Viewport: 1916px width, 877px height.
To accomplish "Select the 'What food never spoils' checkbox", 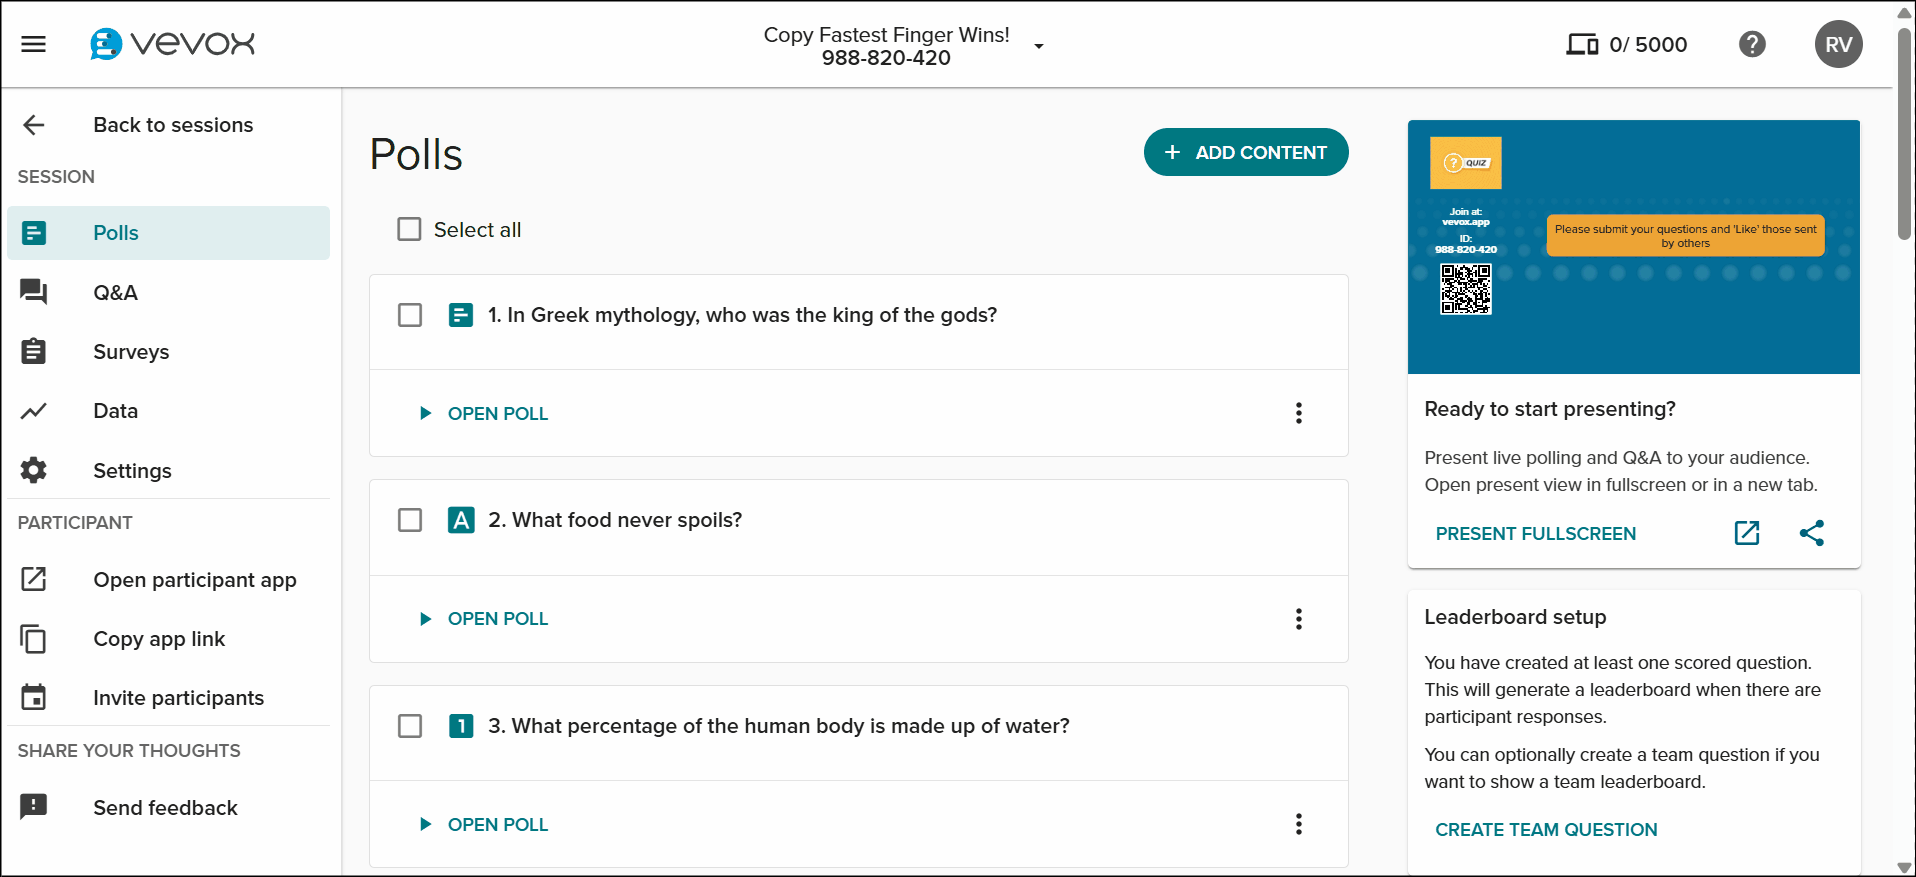I will coord(410,520).
